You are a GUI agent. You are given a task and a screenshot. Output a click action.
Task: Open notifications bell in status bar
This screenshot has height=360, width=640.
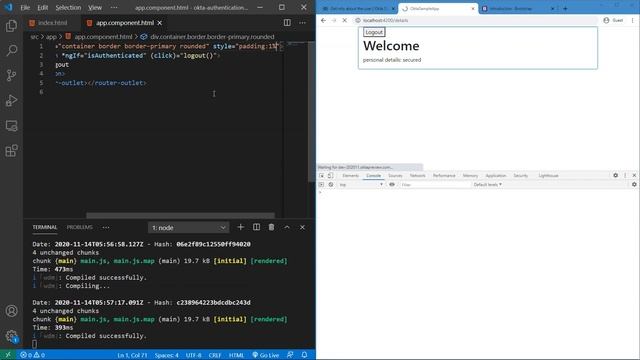[x=304, y=355]
